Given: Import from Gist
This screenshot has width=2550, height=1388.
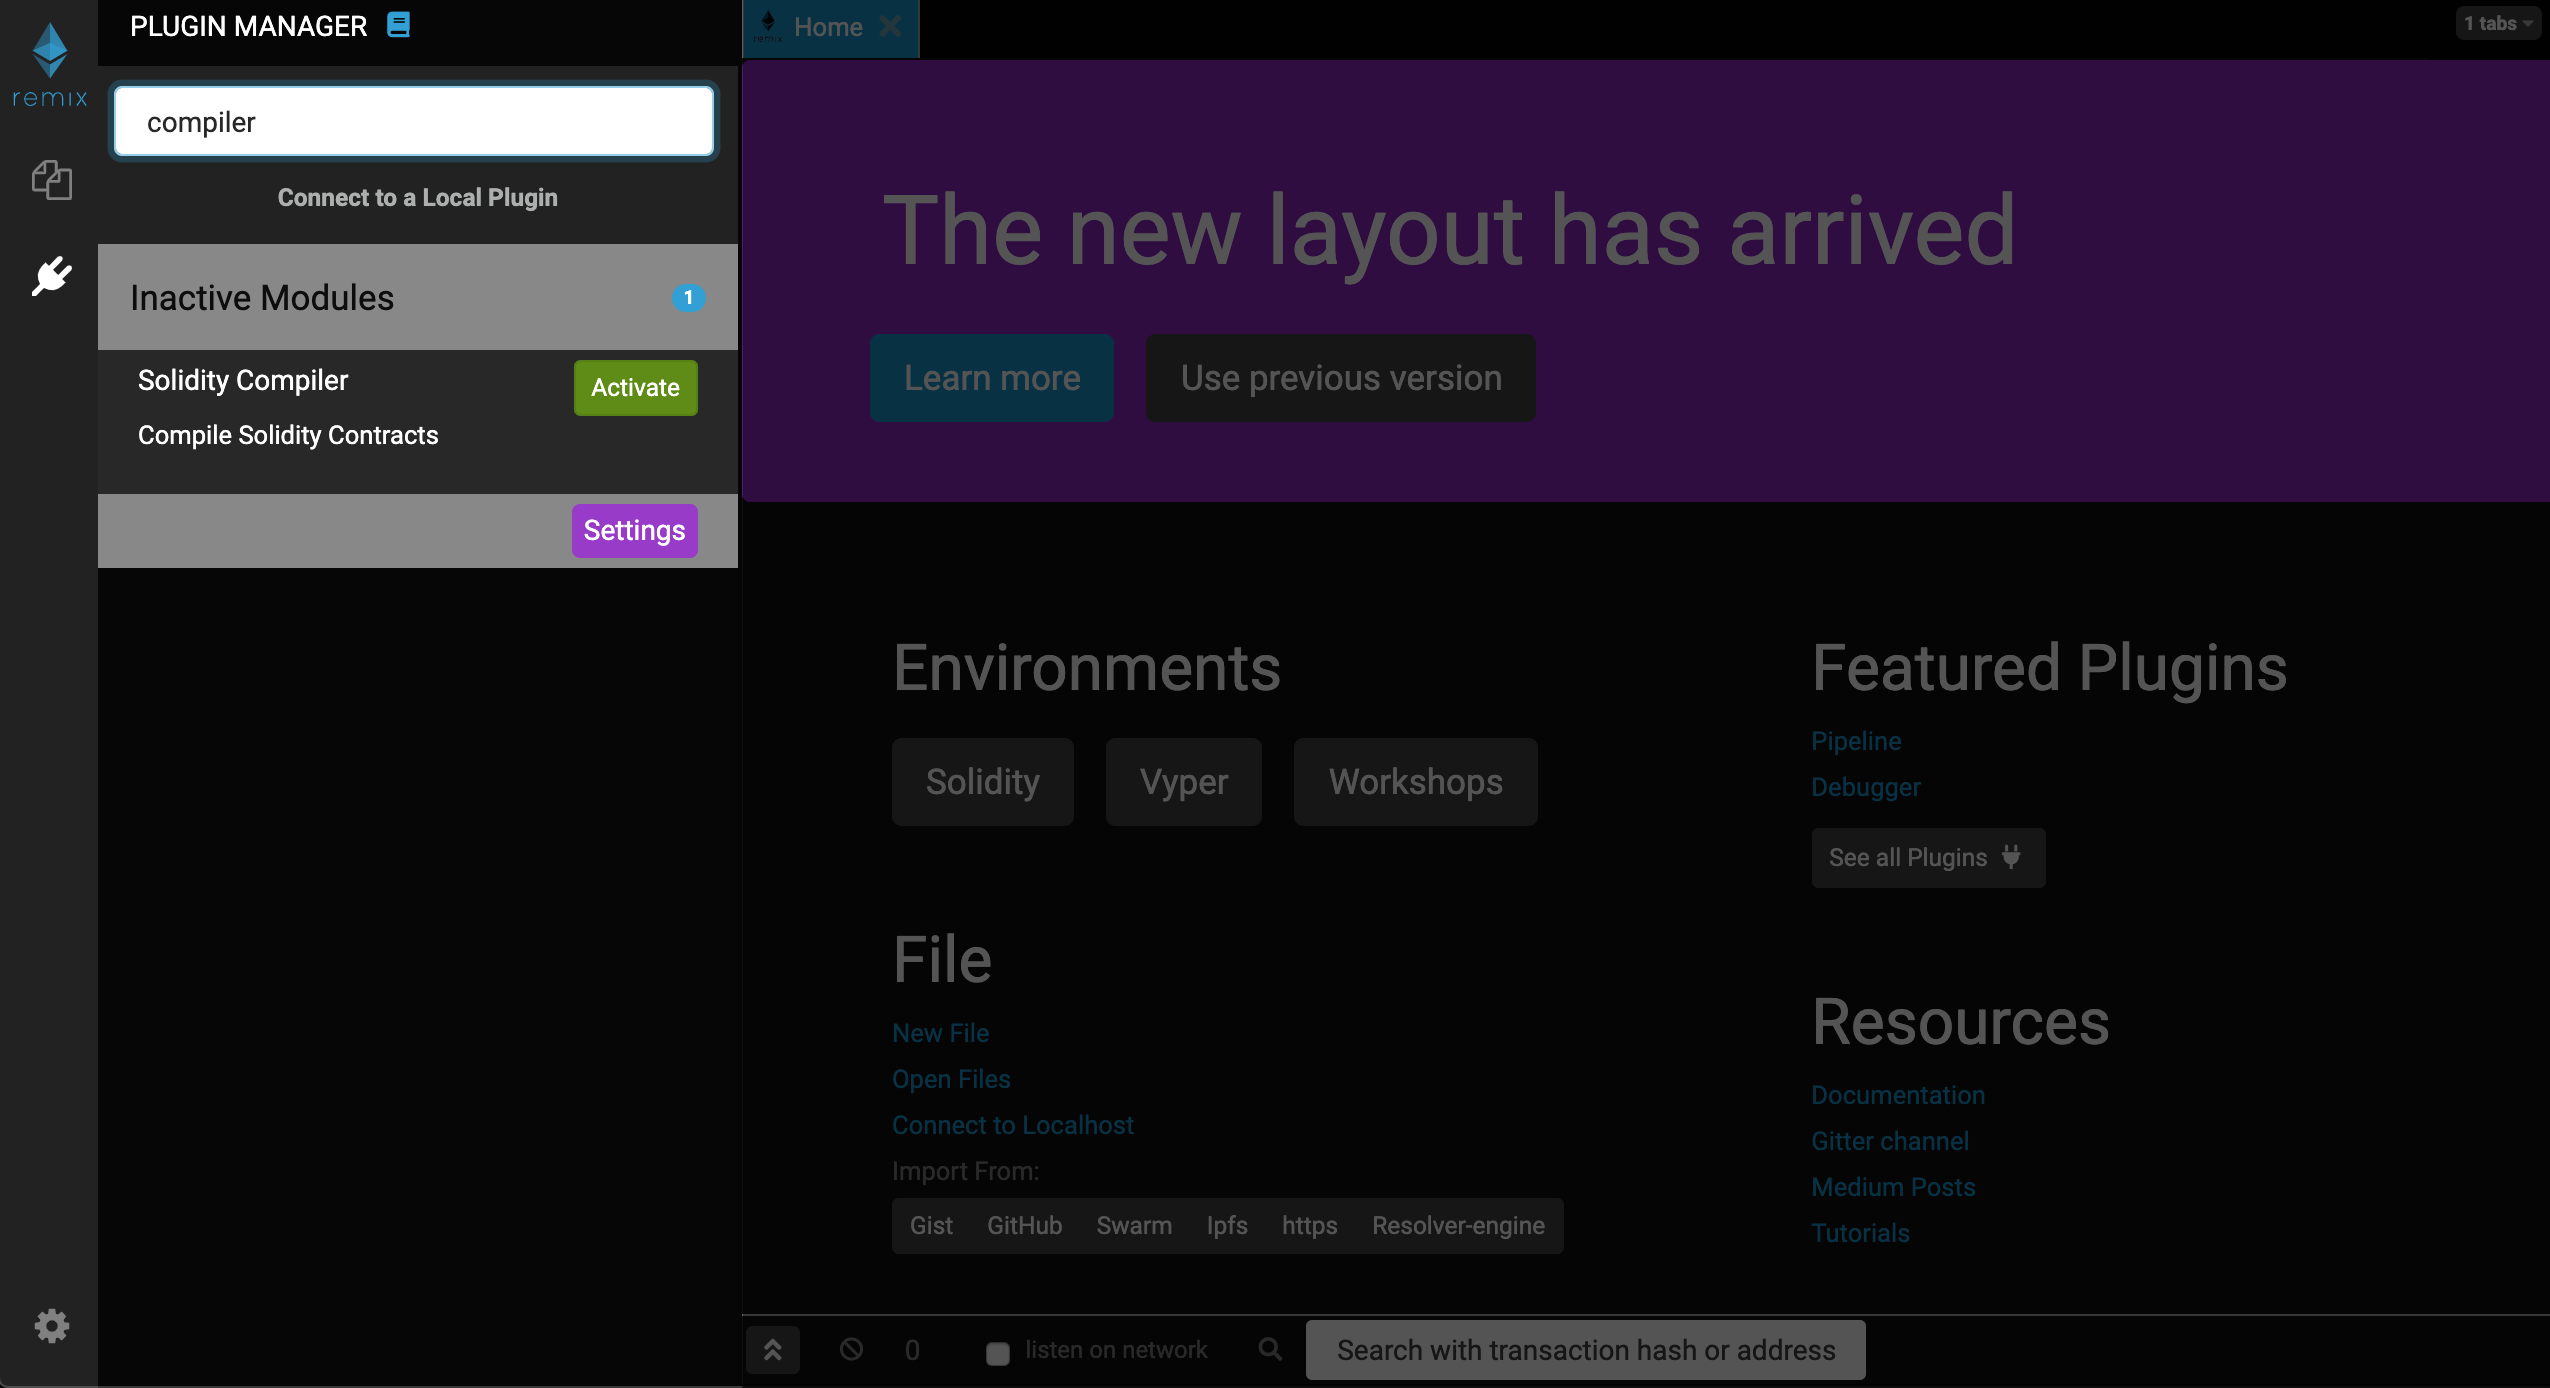Looking at the screenshot, I should pyautogui.click(x=931, y=1225).
